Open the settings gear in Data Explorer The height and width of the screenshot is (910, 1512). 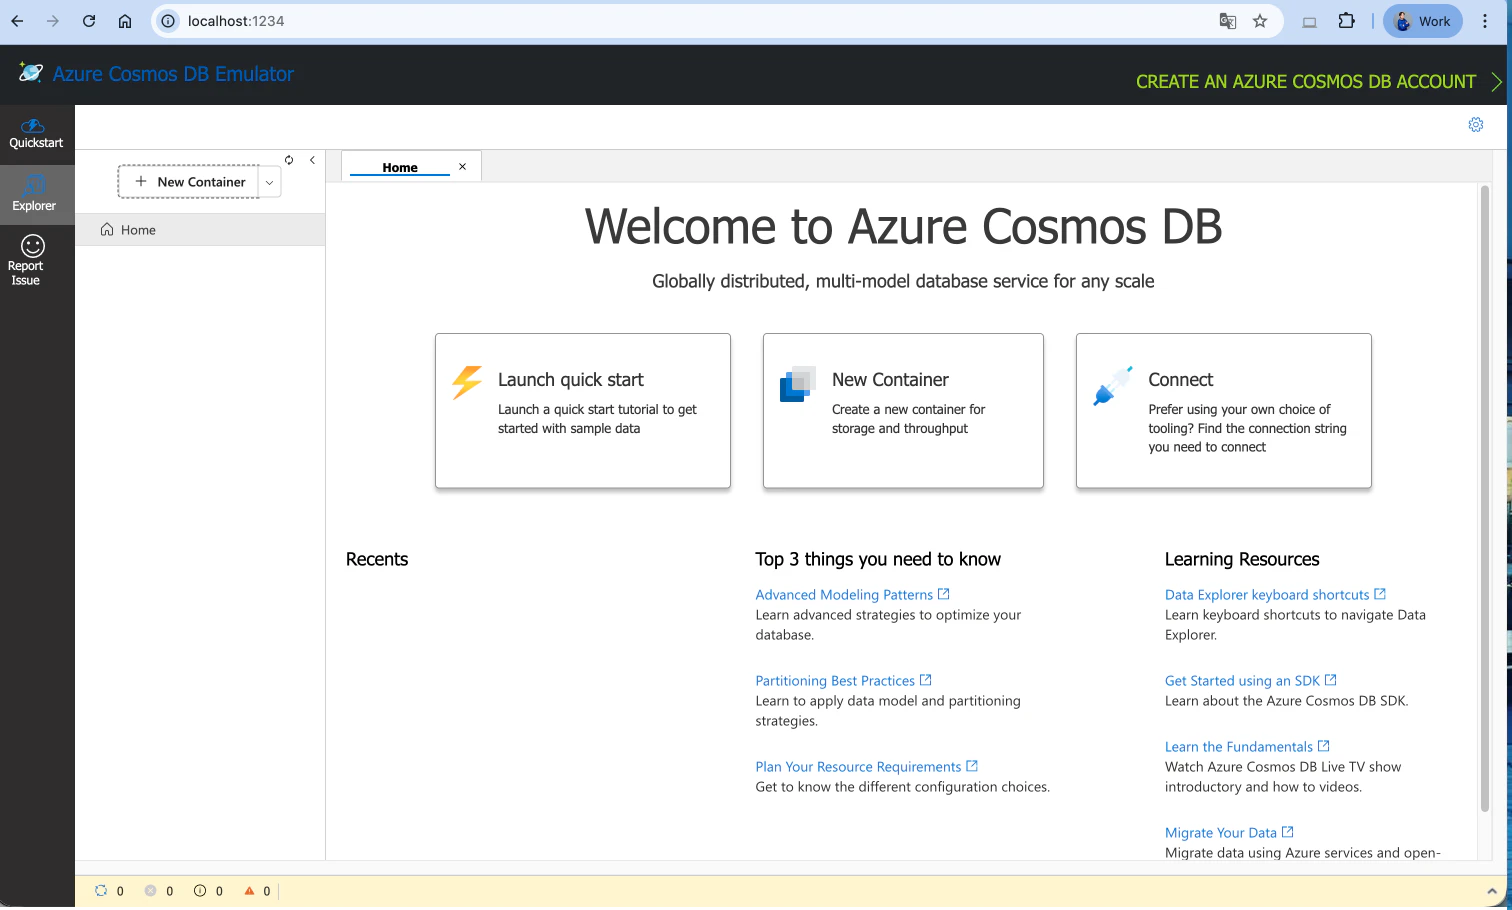(x=1476, y=125)
